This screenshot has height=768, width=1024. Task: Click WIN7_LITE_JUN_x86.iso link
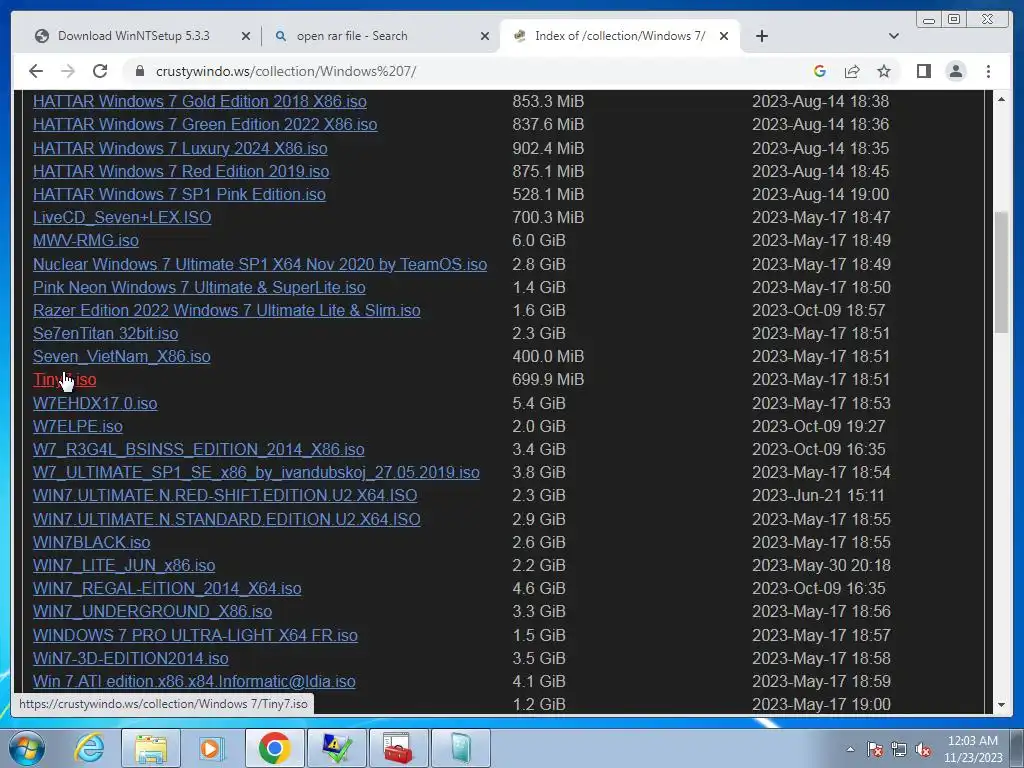124,565
